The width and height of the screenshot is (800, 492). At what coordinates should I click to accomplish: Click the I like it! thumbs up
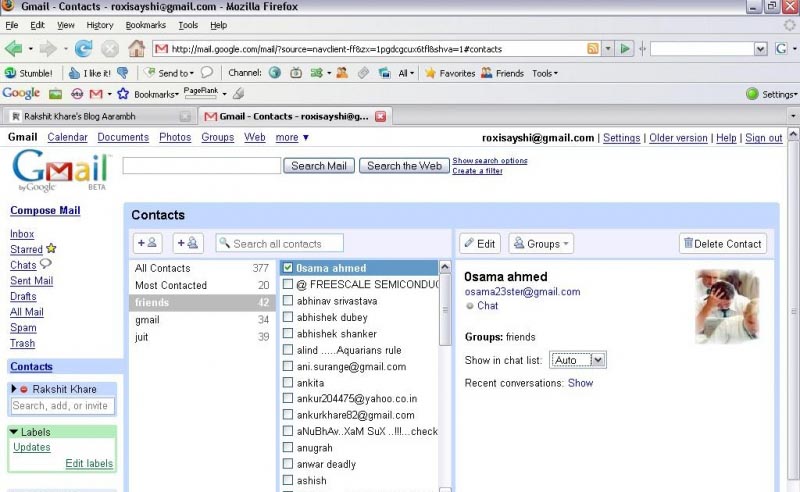tap(90, 73)
